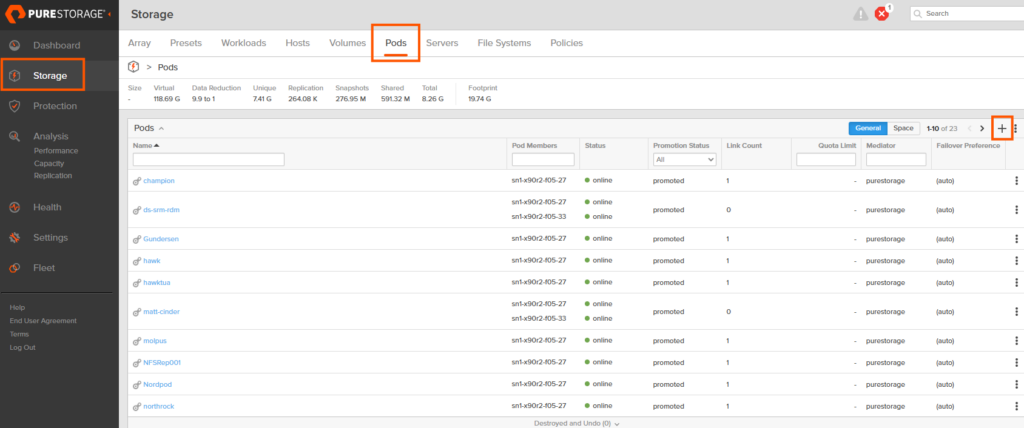Open Promotion Status filter dropdown
1024x428 pixels.
(684, 160)
